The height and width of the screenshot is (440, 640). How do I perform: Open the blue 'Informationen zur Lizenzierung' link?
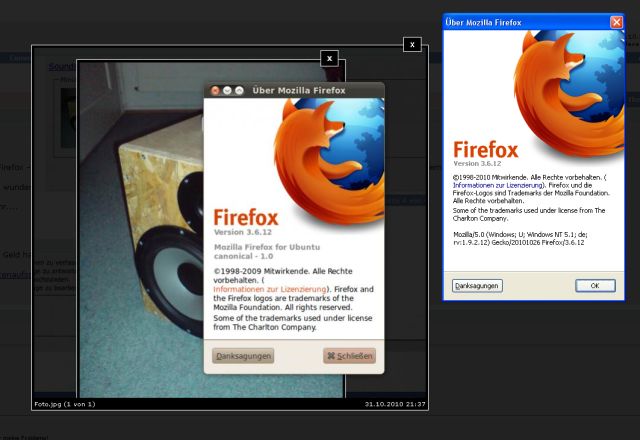[x=497, y=185]
